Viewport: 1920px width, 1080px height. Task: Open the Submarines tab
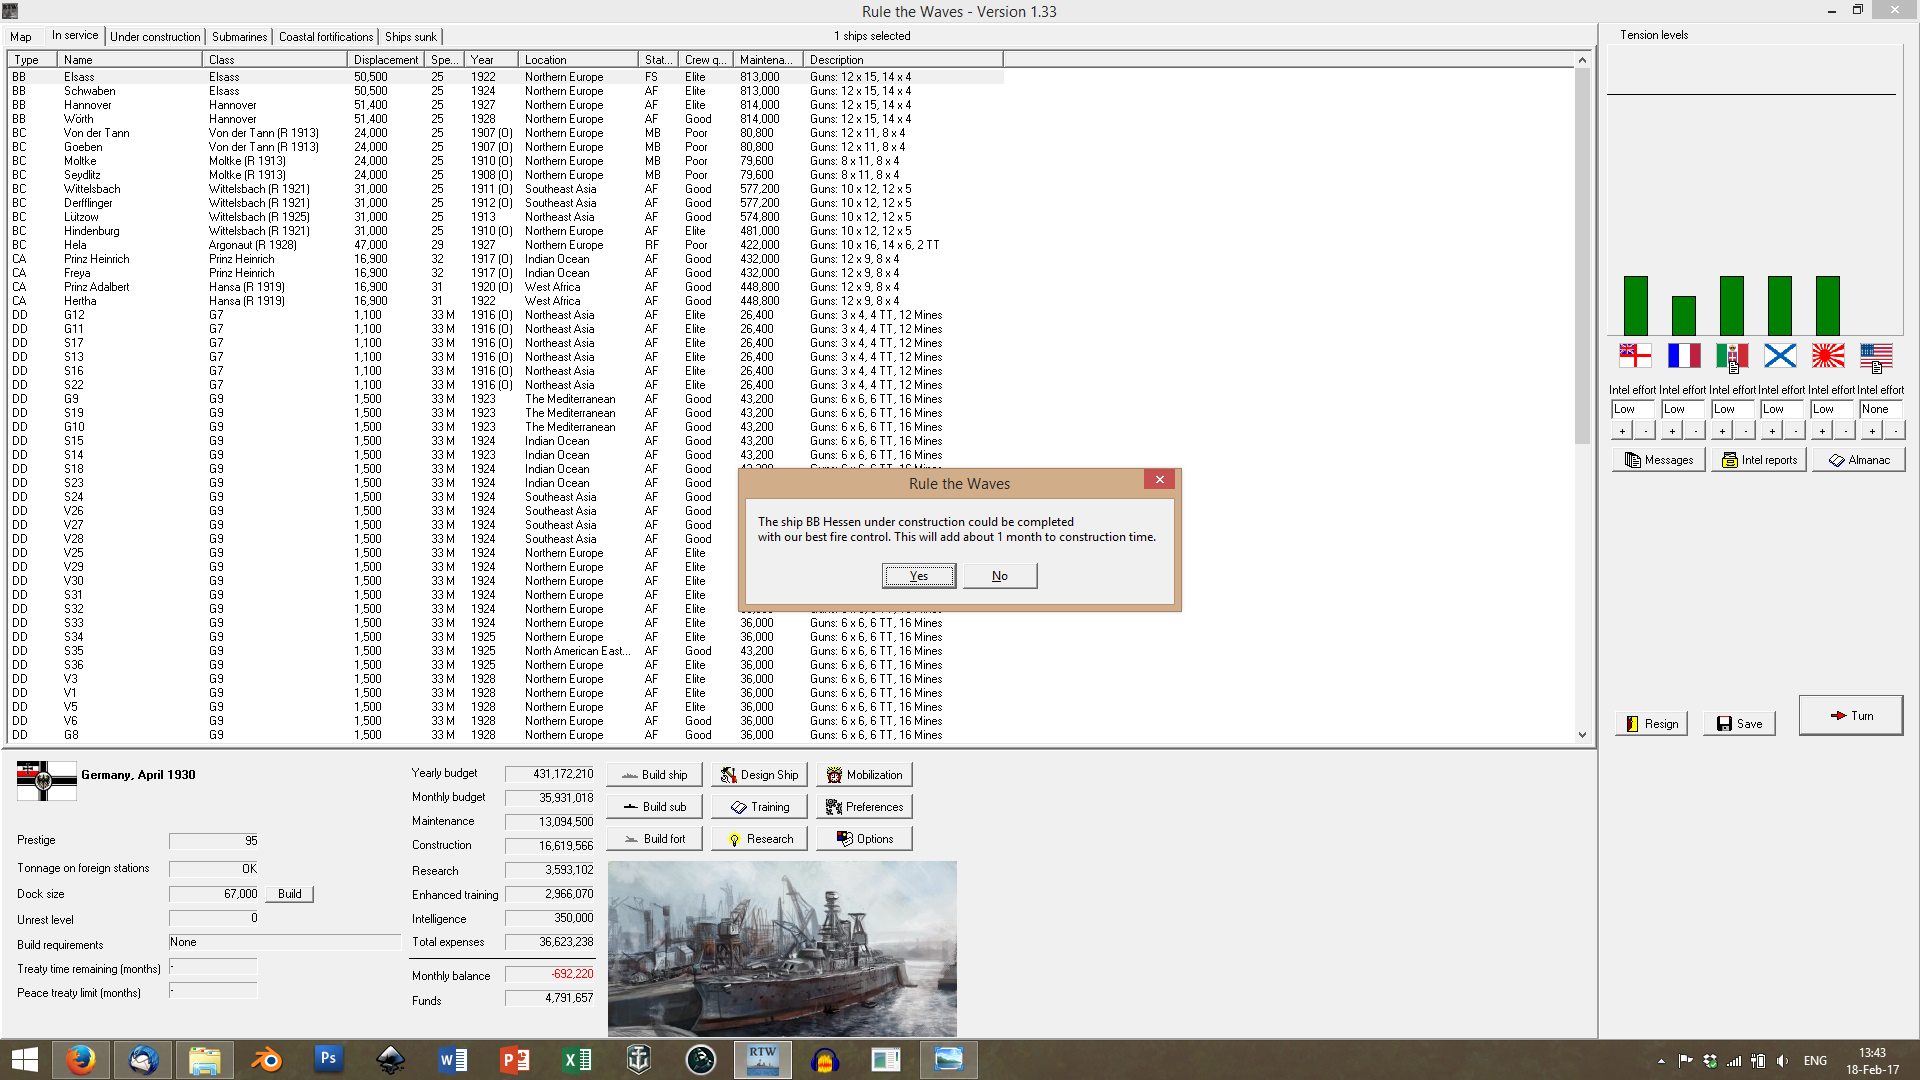239,37
